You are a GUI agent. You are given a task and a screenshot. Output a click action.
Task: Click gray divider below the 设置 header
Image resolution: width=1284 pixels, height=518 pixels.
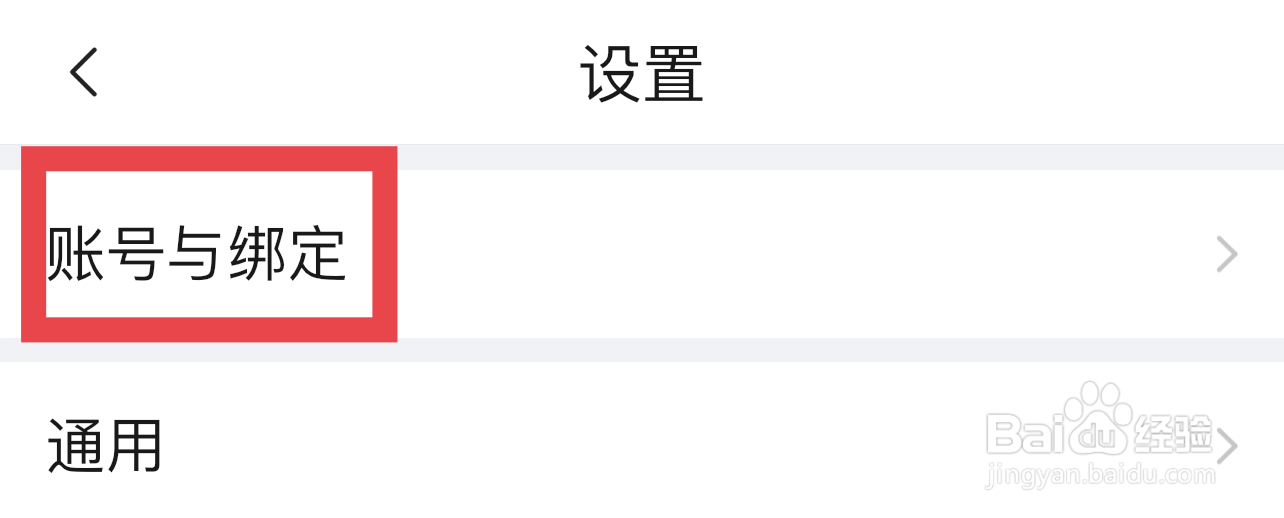click(800, 157)
